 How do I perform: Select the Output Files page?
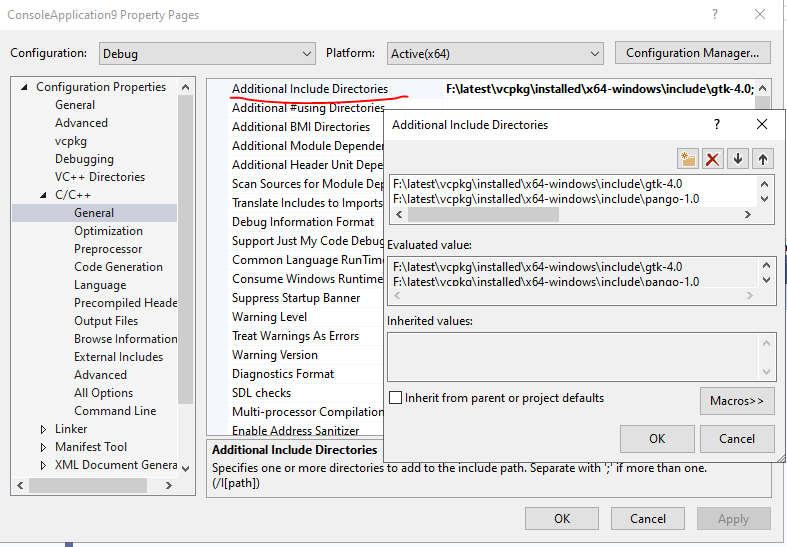(x=106, y=321)
